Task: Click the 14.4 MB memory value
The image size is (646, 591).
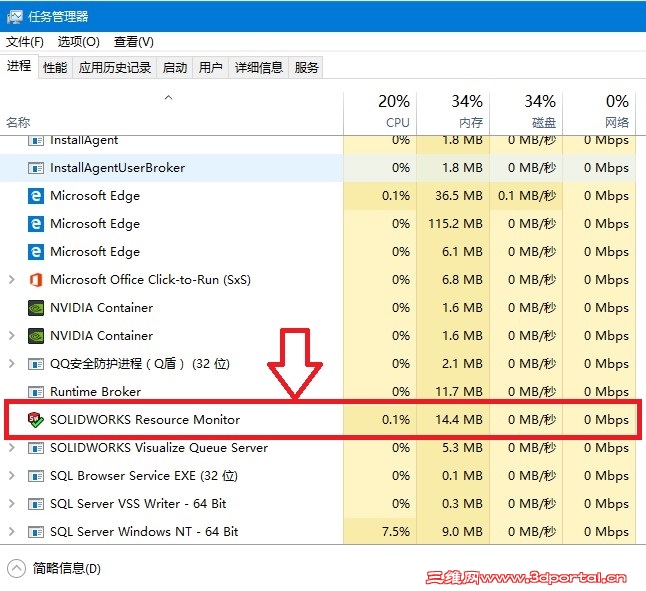Action: point(459,420)
